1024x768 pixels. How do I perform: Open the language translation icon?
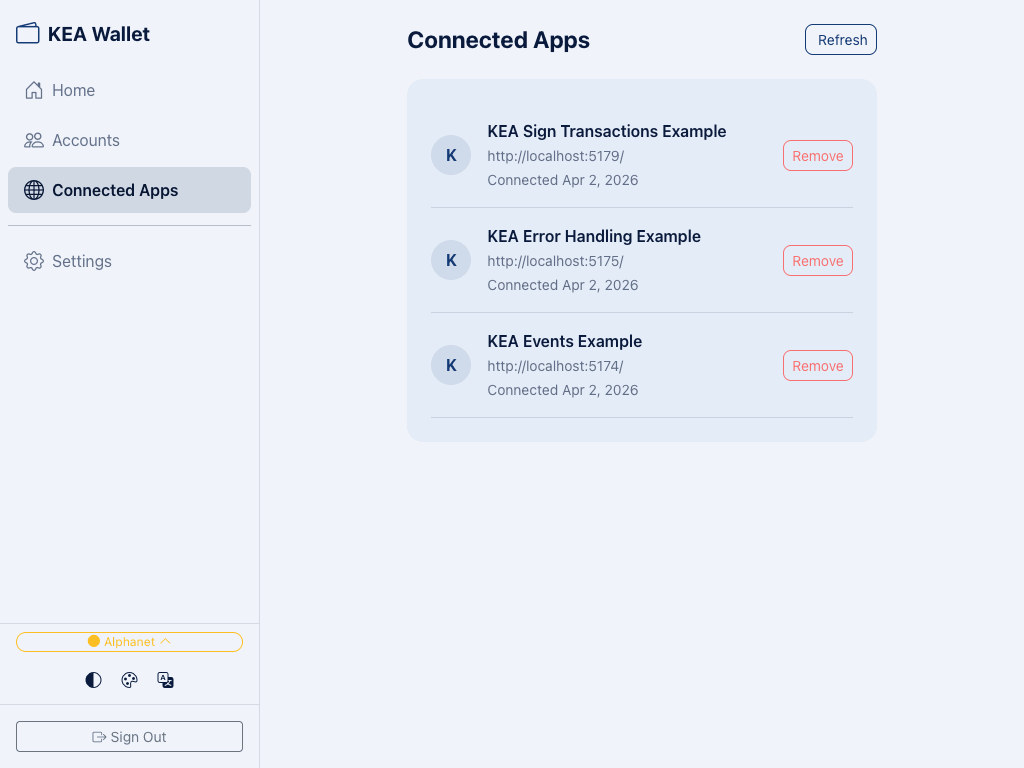[165, 680]
